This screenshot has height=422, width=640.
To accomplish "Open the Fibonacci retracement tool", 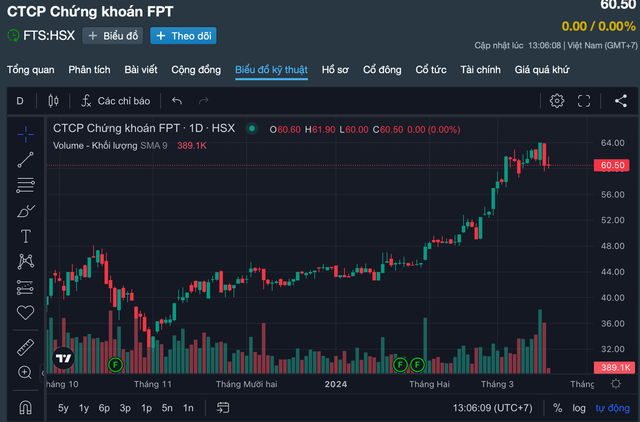I will (x=26, y=184).
